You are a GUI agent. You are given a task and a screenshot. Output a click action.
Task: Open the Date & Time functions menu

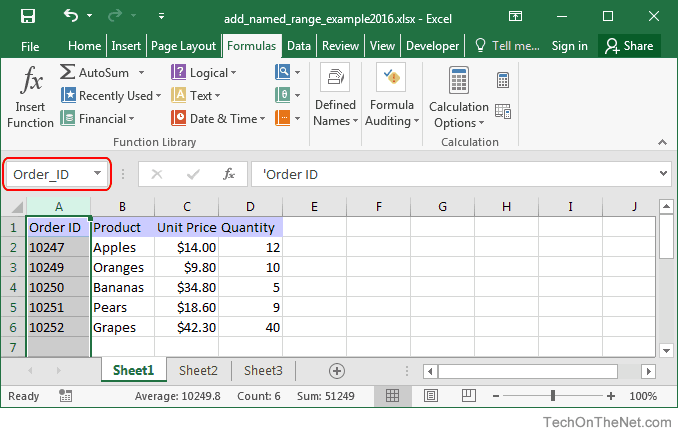(x=218, y=119)
